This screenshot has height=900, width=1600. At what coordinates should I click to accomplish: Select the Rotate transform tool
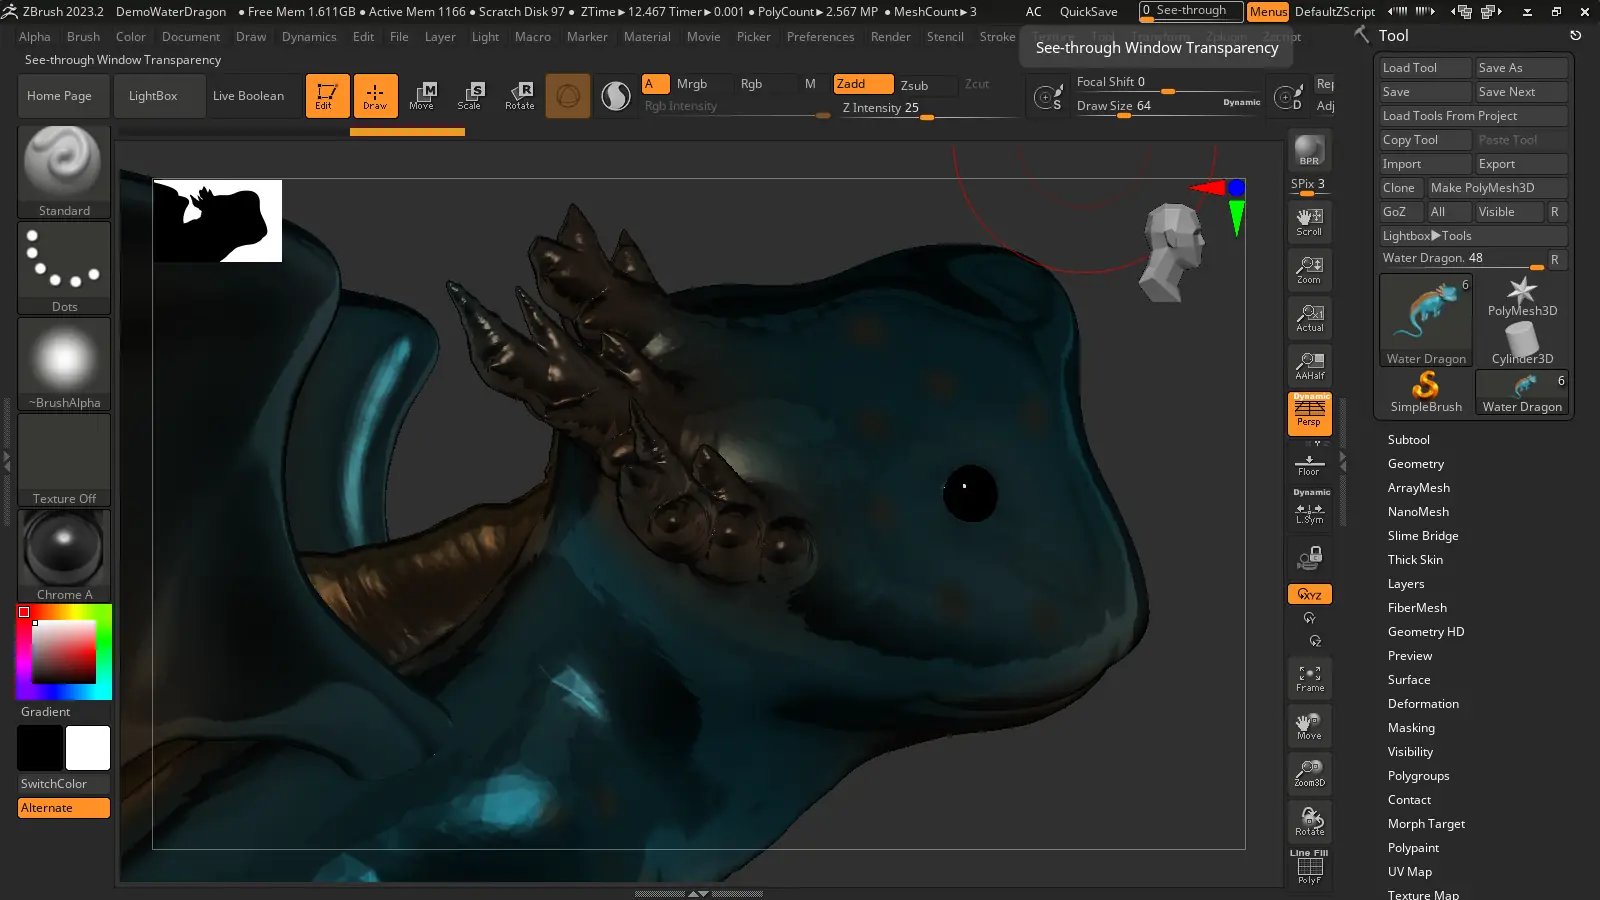[x=520, y=95]
